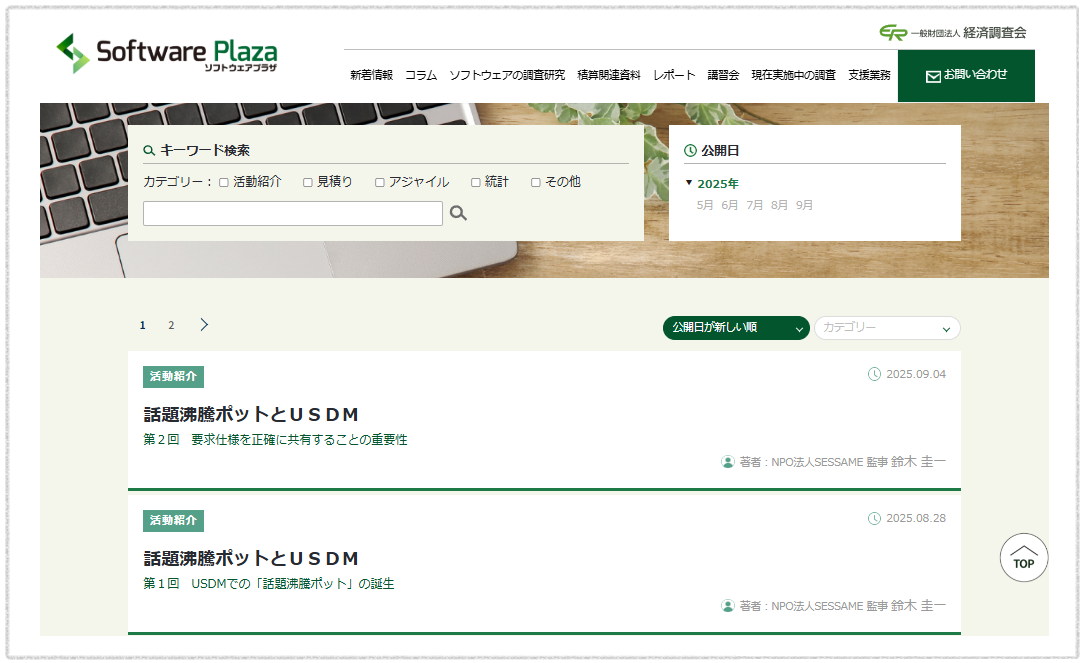This screenshot has height=663, width=1085.
Task: Go to the 積算関連資料 menu
Action: coord(608,75)
